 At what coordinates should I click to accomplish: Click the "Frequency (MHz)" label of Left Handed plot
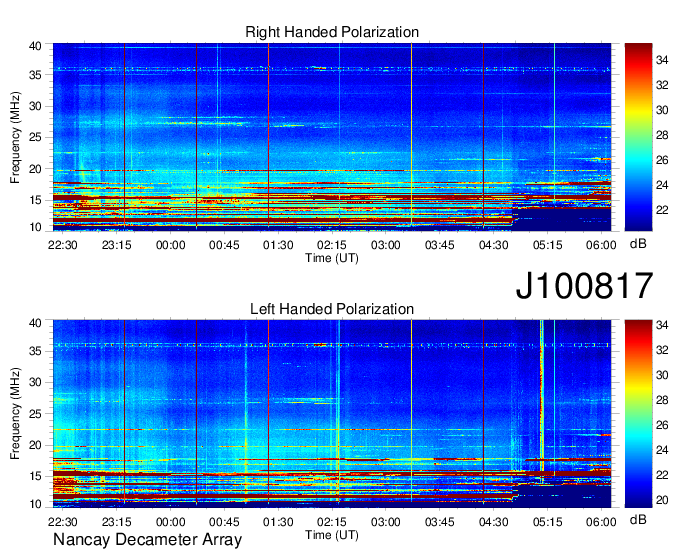point(15,414)
